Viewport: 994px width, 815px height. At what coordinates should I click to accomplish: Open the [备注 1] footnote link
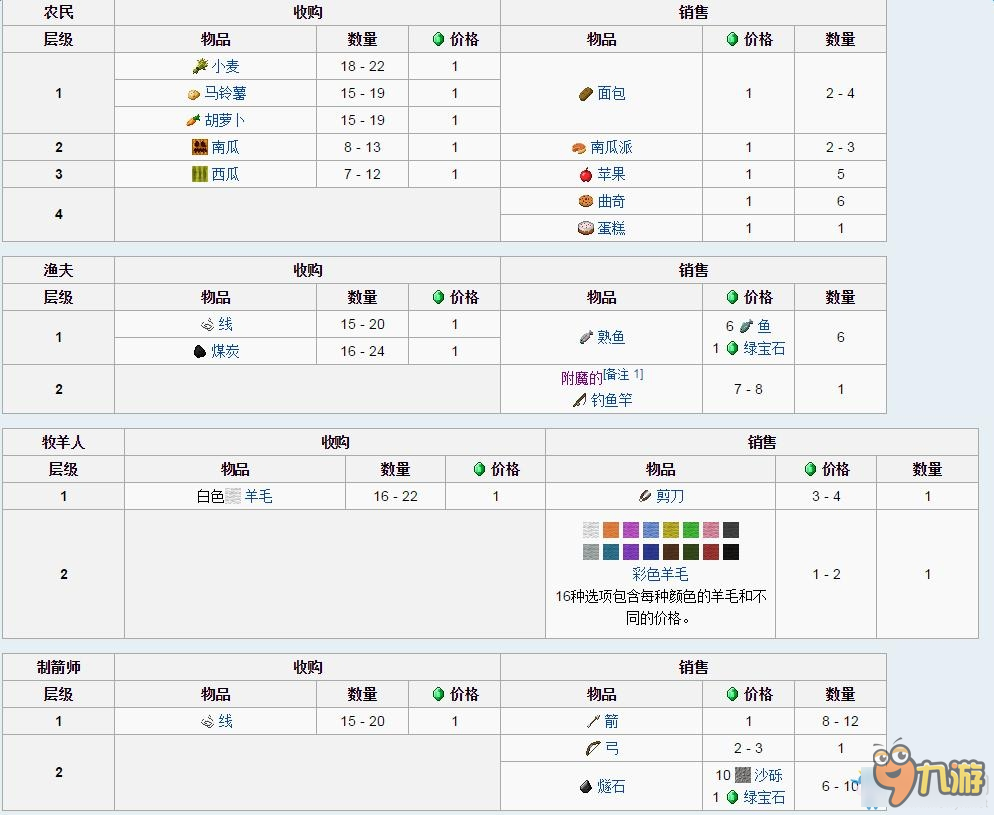(x=623, y=374)
